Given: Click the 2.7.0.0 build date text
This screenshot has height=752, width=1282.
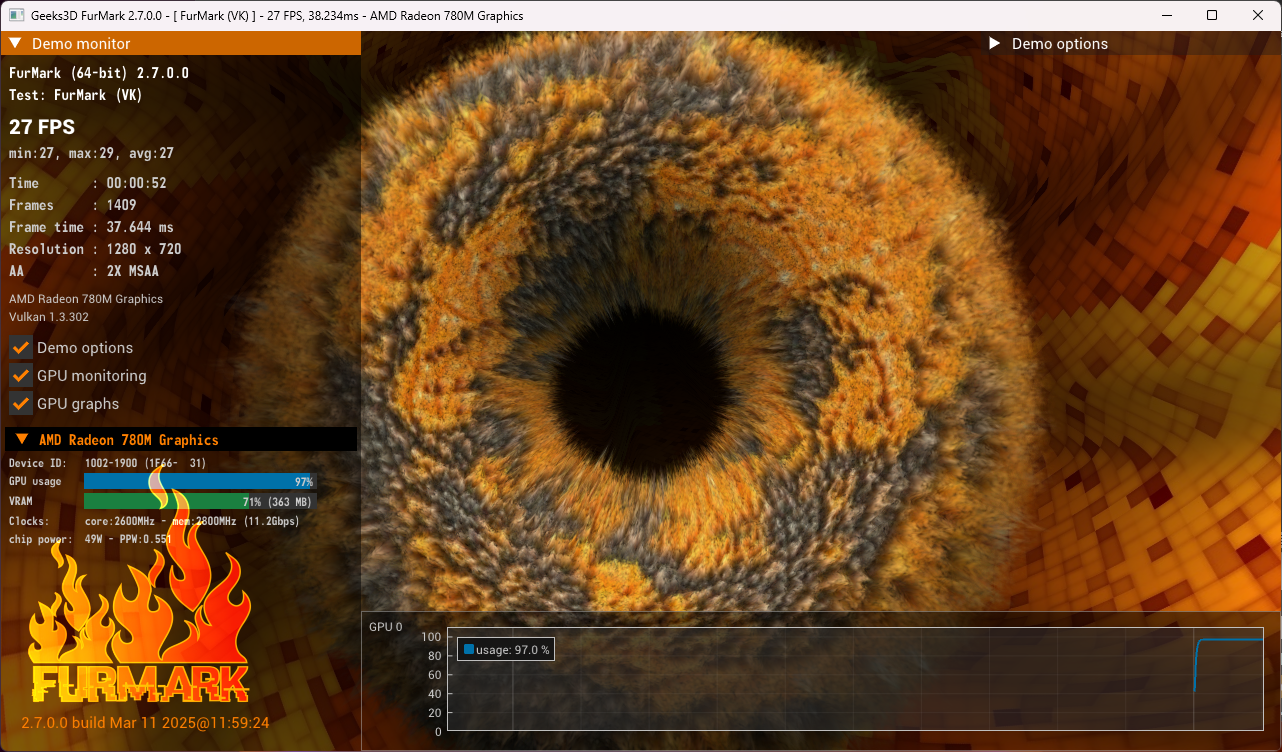Looking at the screenshot, I should (x=145, y=722).
